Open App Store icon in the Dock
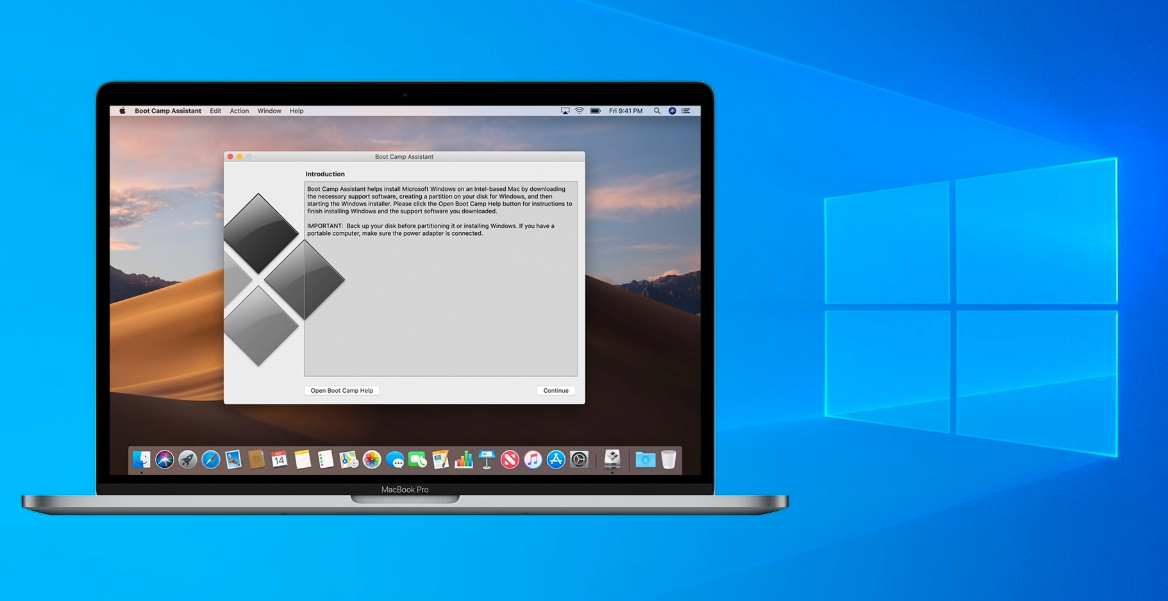1168x601 pixels. coord(556,460)
